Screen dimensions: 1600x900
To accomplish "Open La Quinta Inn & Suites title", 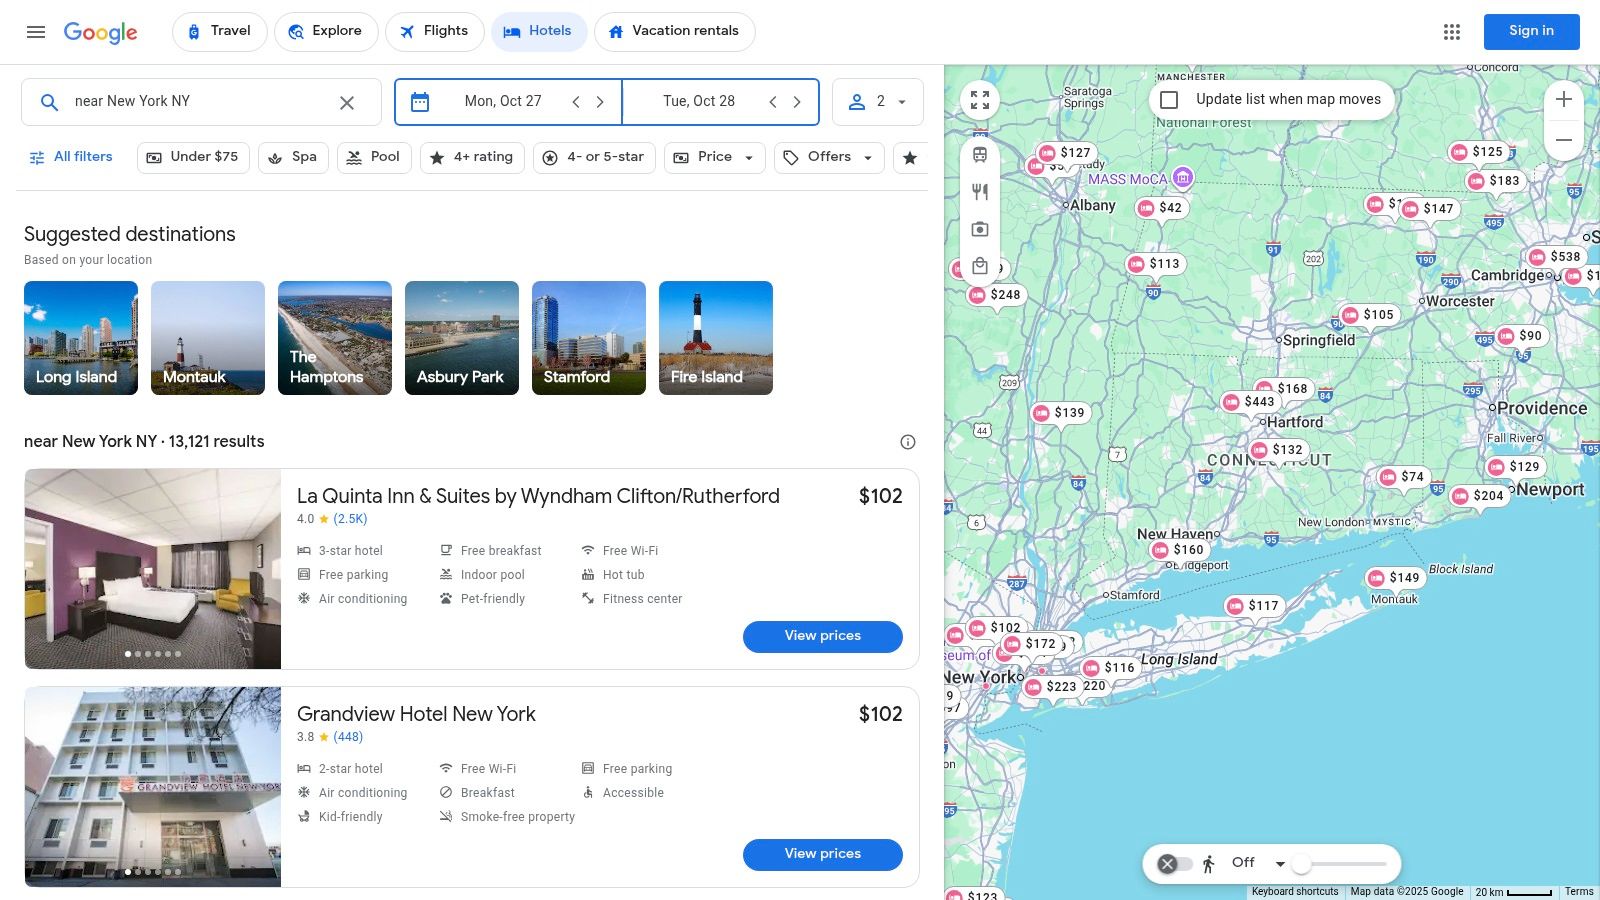I will [538, 497].
